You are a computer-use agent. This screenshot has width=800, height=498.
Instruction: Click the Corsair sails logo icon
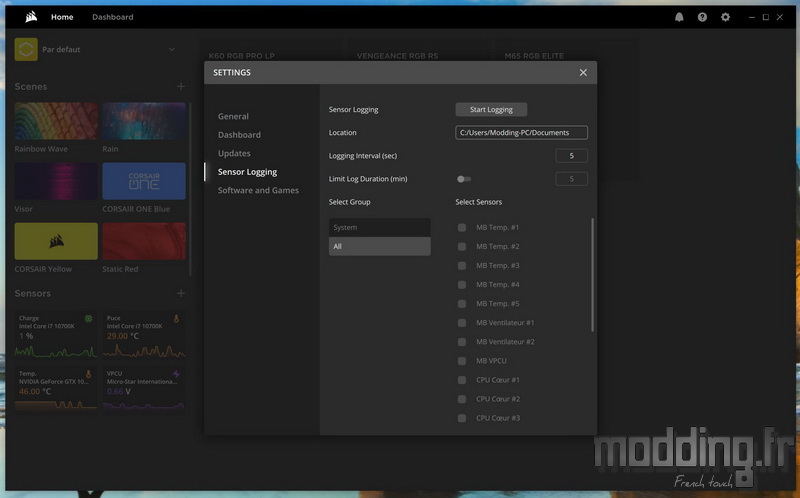(31, 17)
